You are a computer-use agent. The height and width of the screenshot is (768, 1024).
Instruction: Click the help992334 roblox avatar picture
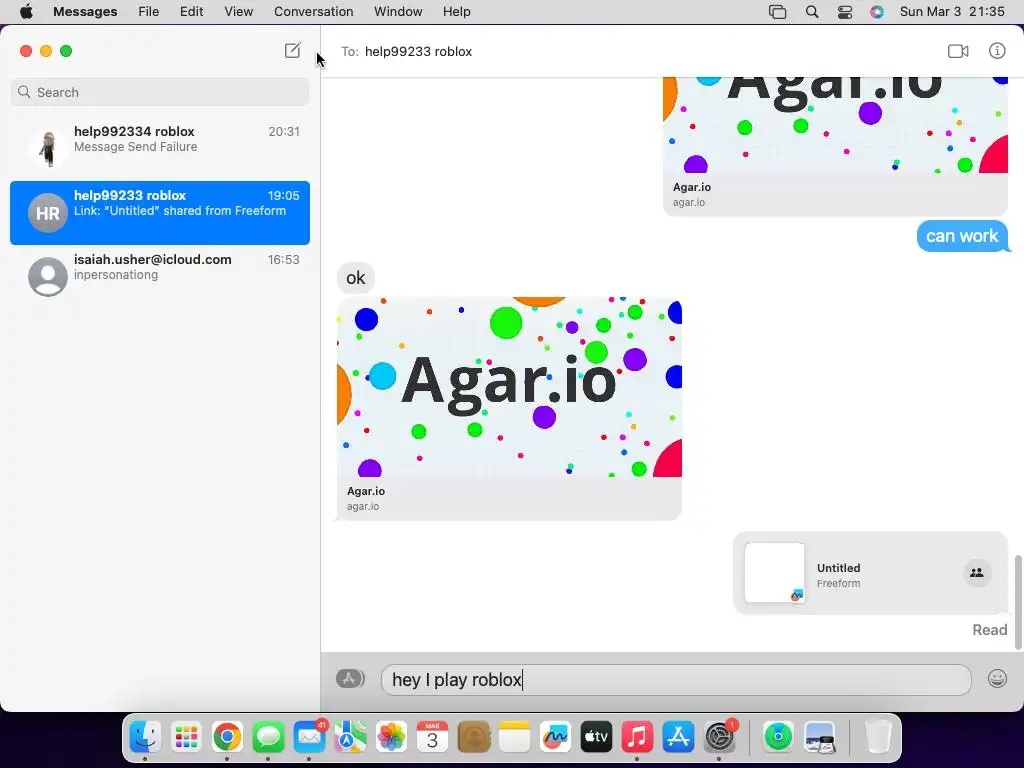point(48,148)
